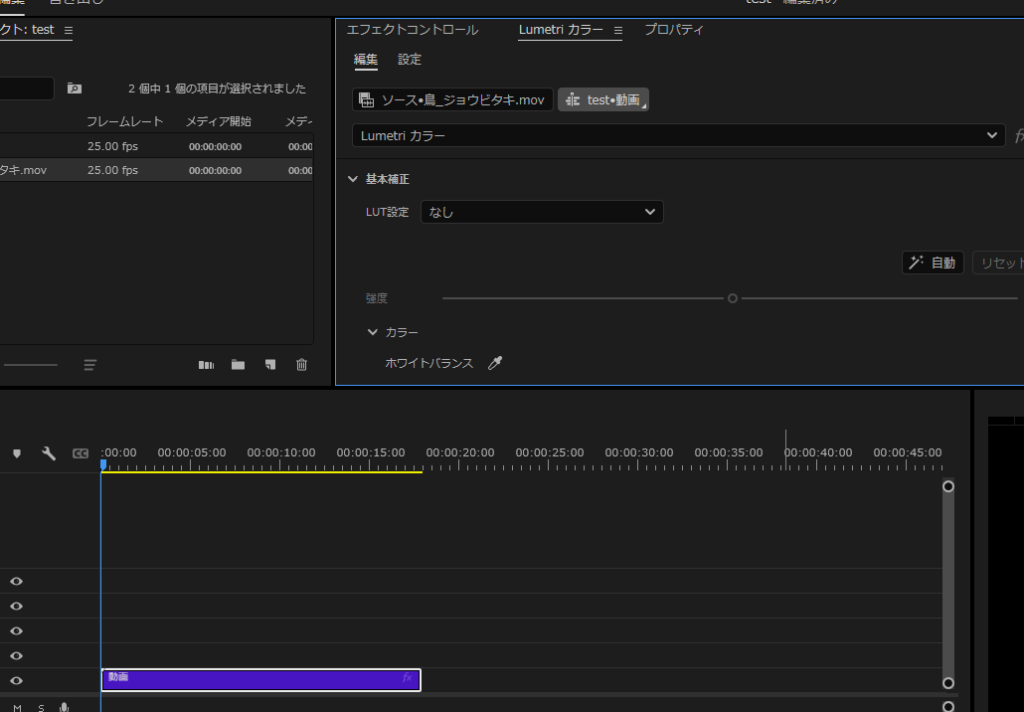The width and height of the screenshot is (1024, 712).
Task: Open the LUT設定 dropdown showing なし
Action: tap(542, 212)
